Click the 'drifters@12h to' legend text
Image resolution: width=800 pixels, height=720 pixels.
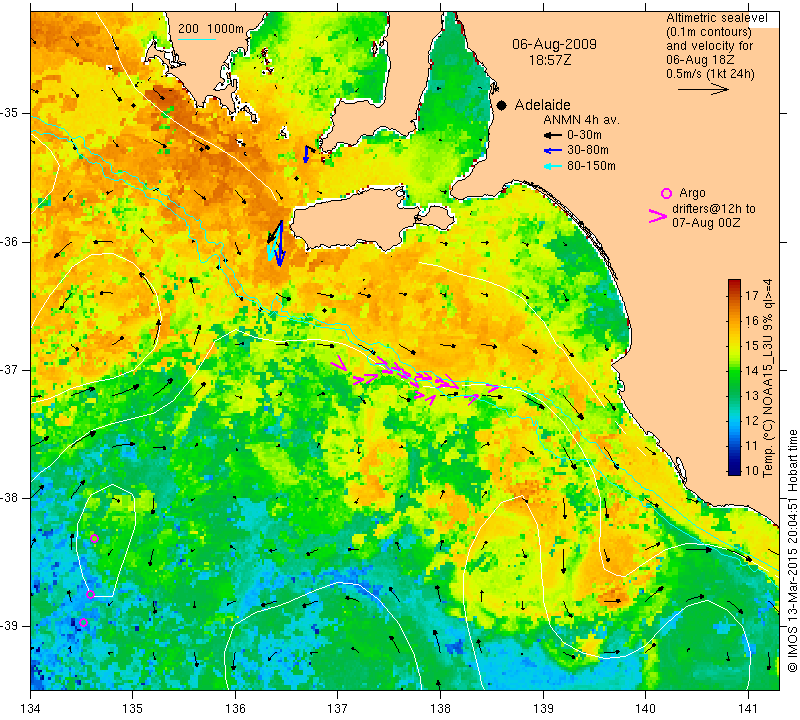[713, 209]
